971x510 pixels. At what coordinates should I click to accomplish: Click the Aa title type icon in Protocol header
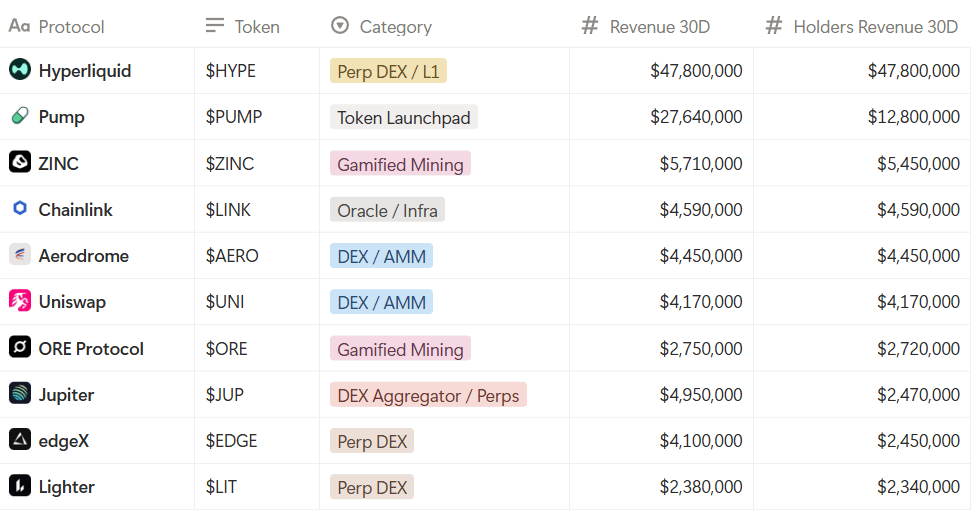(19, 26)
